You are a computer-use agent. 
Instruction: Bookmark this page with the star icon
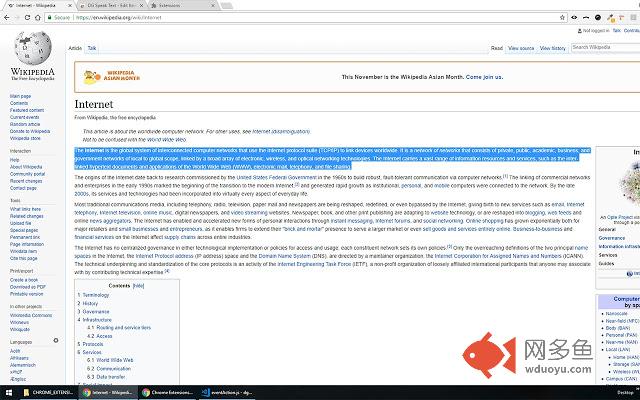562,18
